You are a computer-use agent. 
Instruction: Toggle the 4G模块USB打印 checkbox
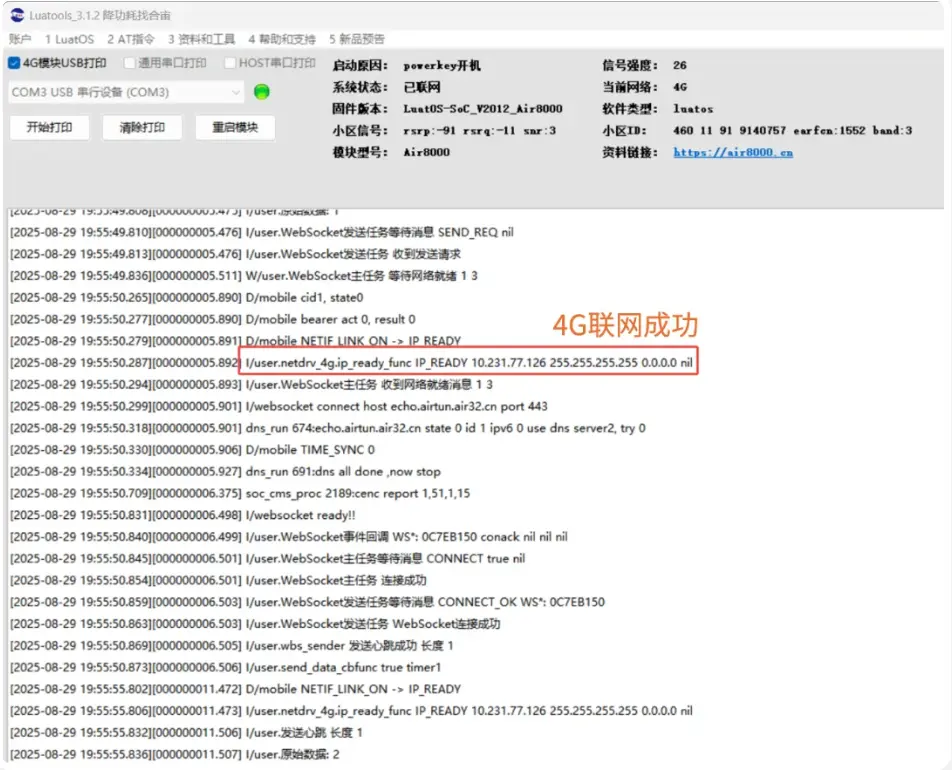(x=13, y=63)
